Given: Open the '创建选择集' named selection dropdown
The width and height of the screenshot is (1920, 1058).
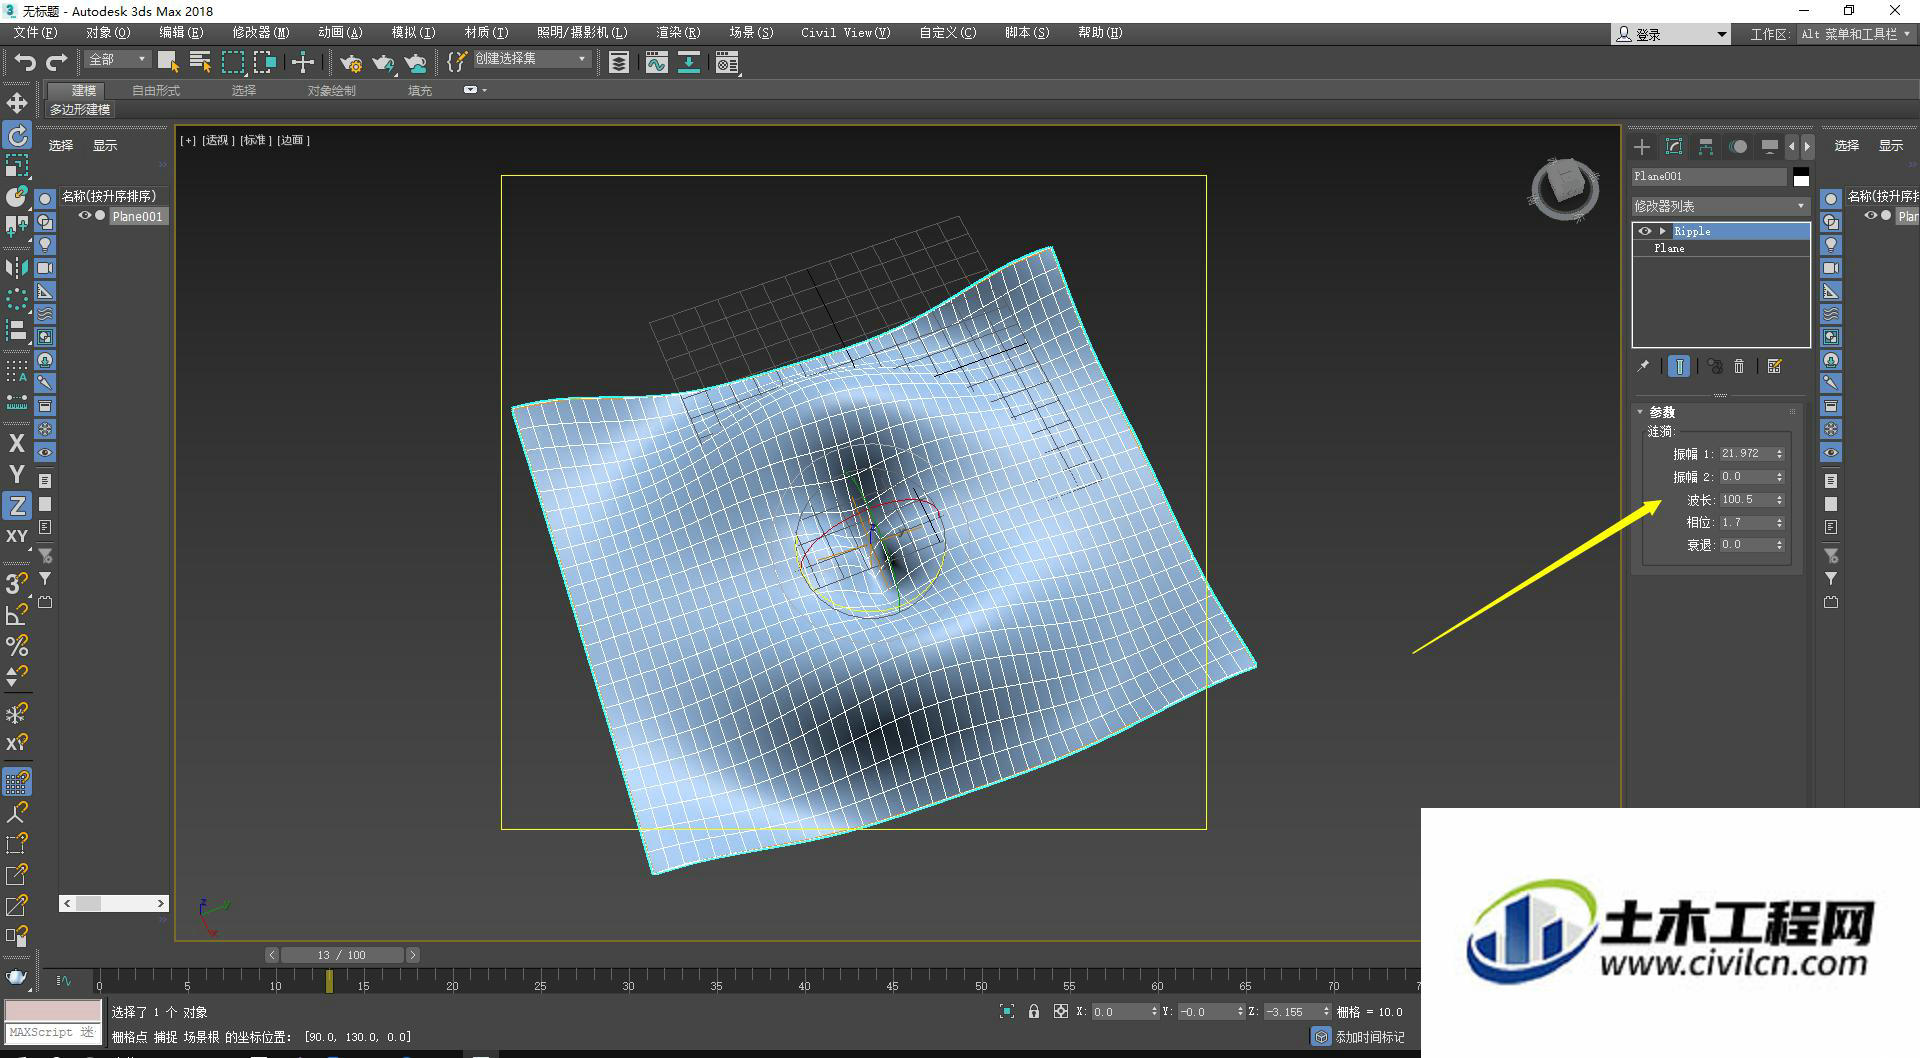Looking at the screenshot, I should point(531,60).
